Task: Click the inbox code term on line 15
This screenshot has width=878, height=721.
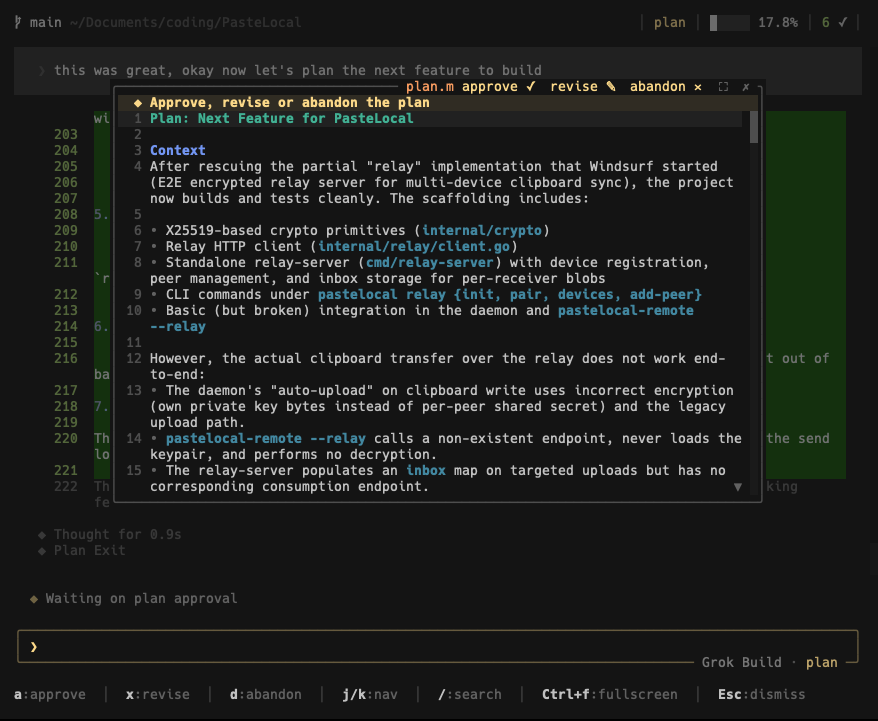Action: point(426,470)
